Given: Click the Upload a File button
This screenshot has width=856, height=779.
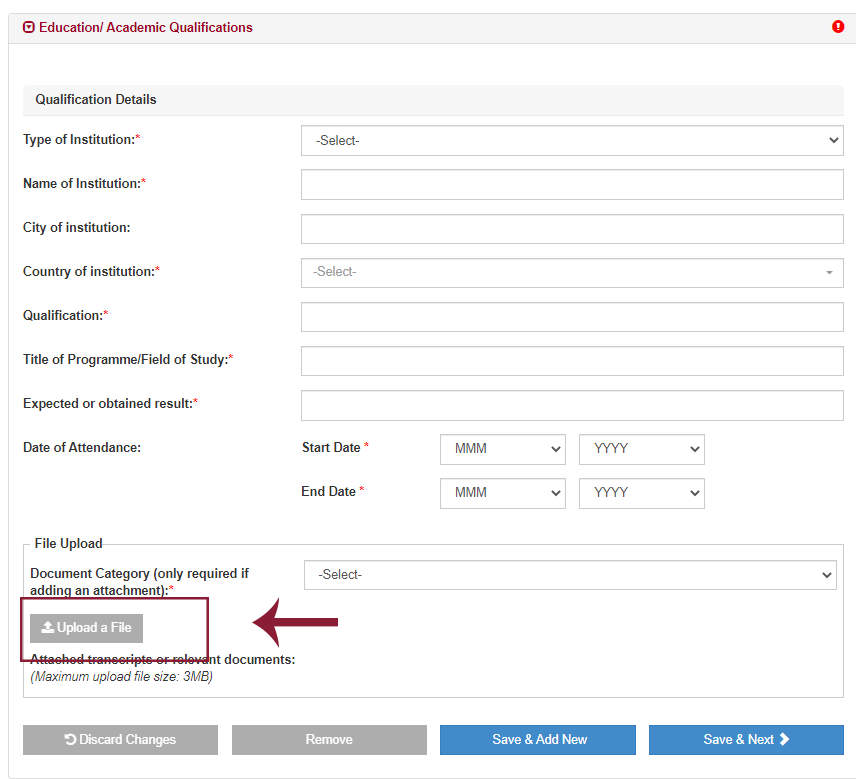Looking at the screenshot, I should click(87, 628).
